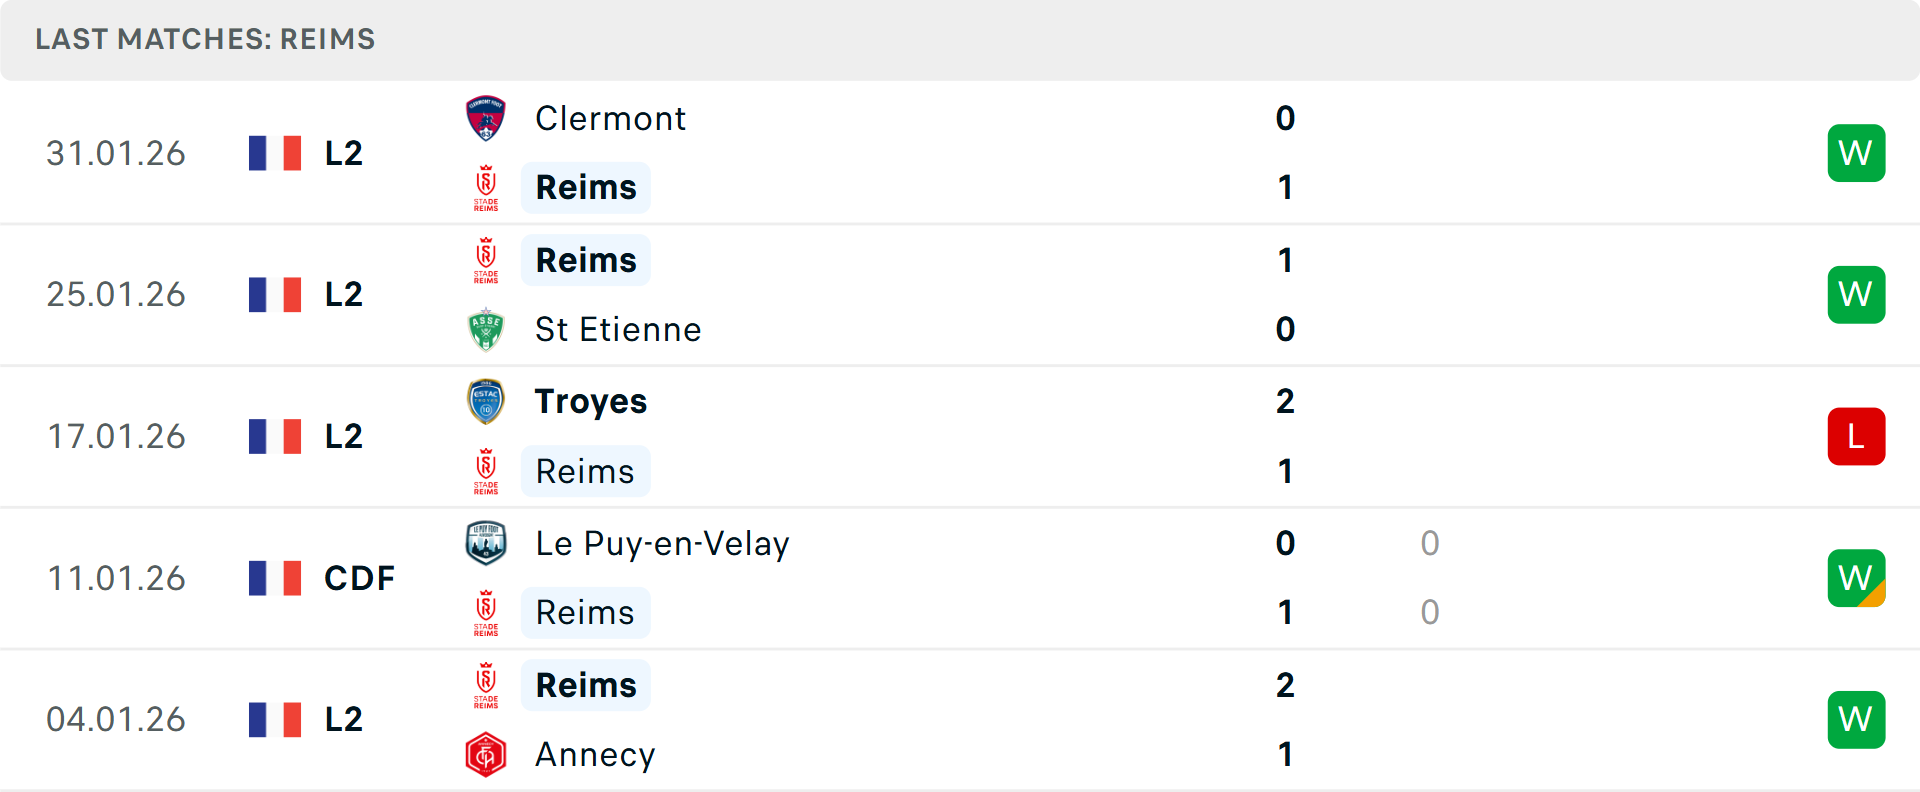Open the Clermont team link
The height and width of the screenshot is (792, 1920).
coord(610,119)
